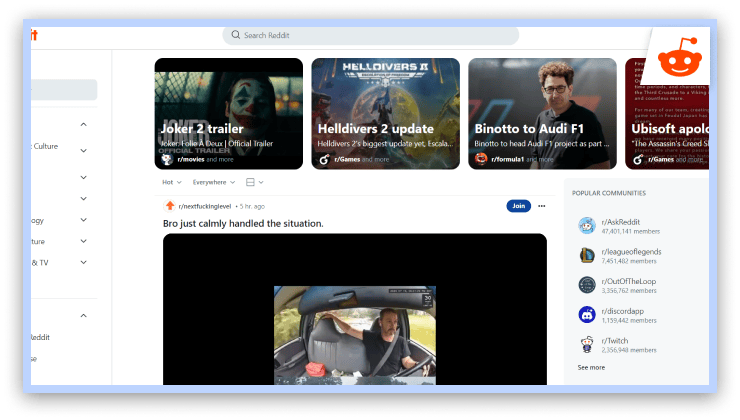Screen dimensions: 740x420
Task: Click See more under Popular Communities
Action: 591,367
